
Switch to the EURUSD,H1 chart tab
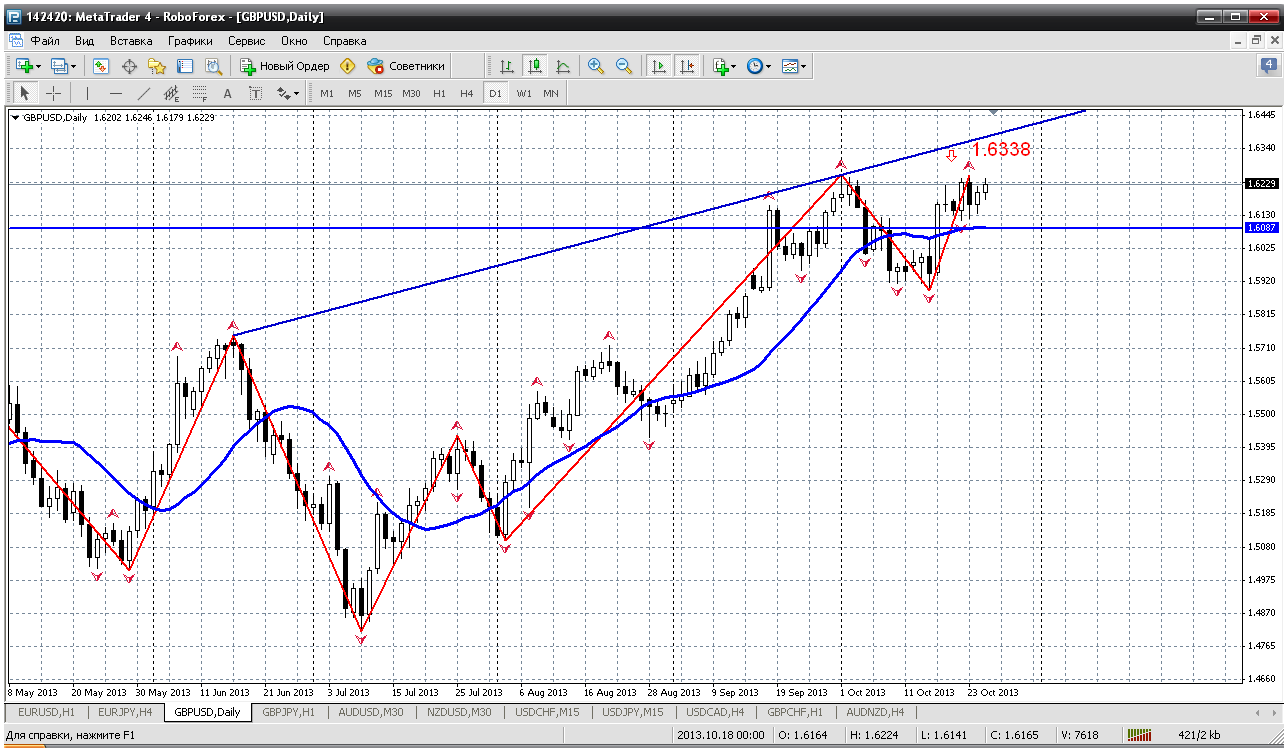click(44, 712)
